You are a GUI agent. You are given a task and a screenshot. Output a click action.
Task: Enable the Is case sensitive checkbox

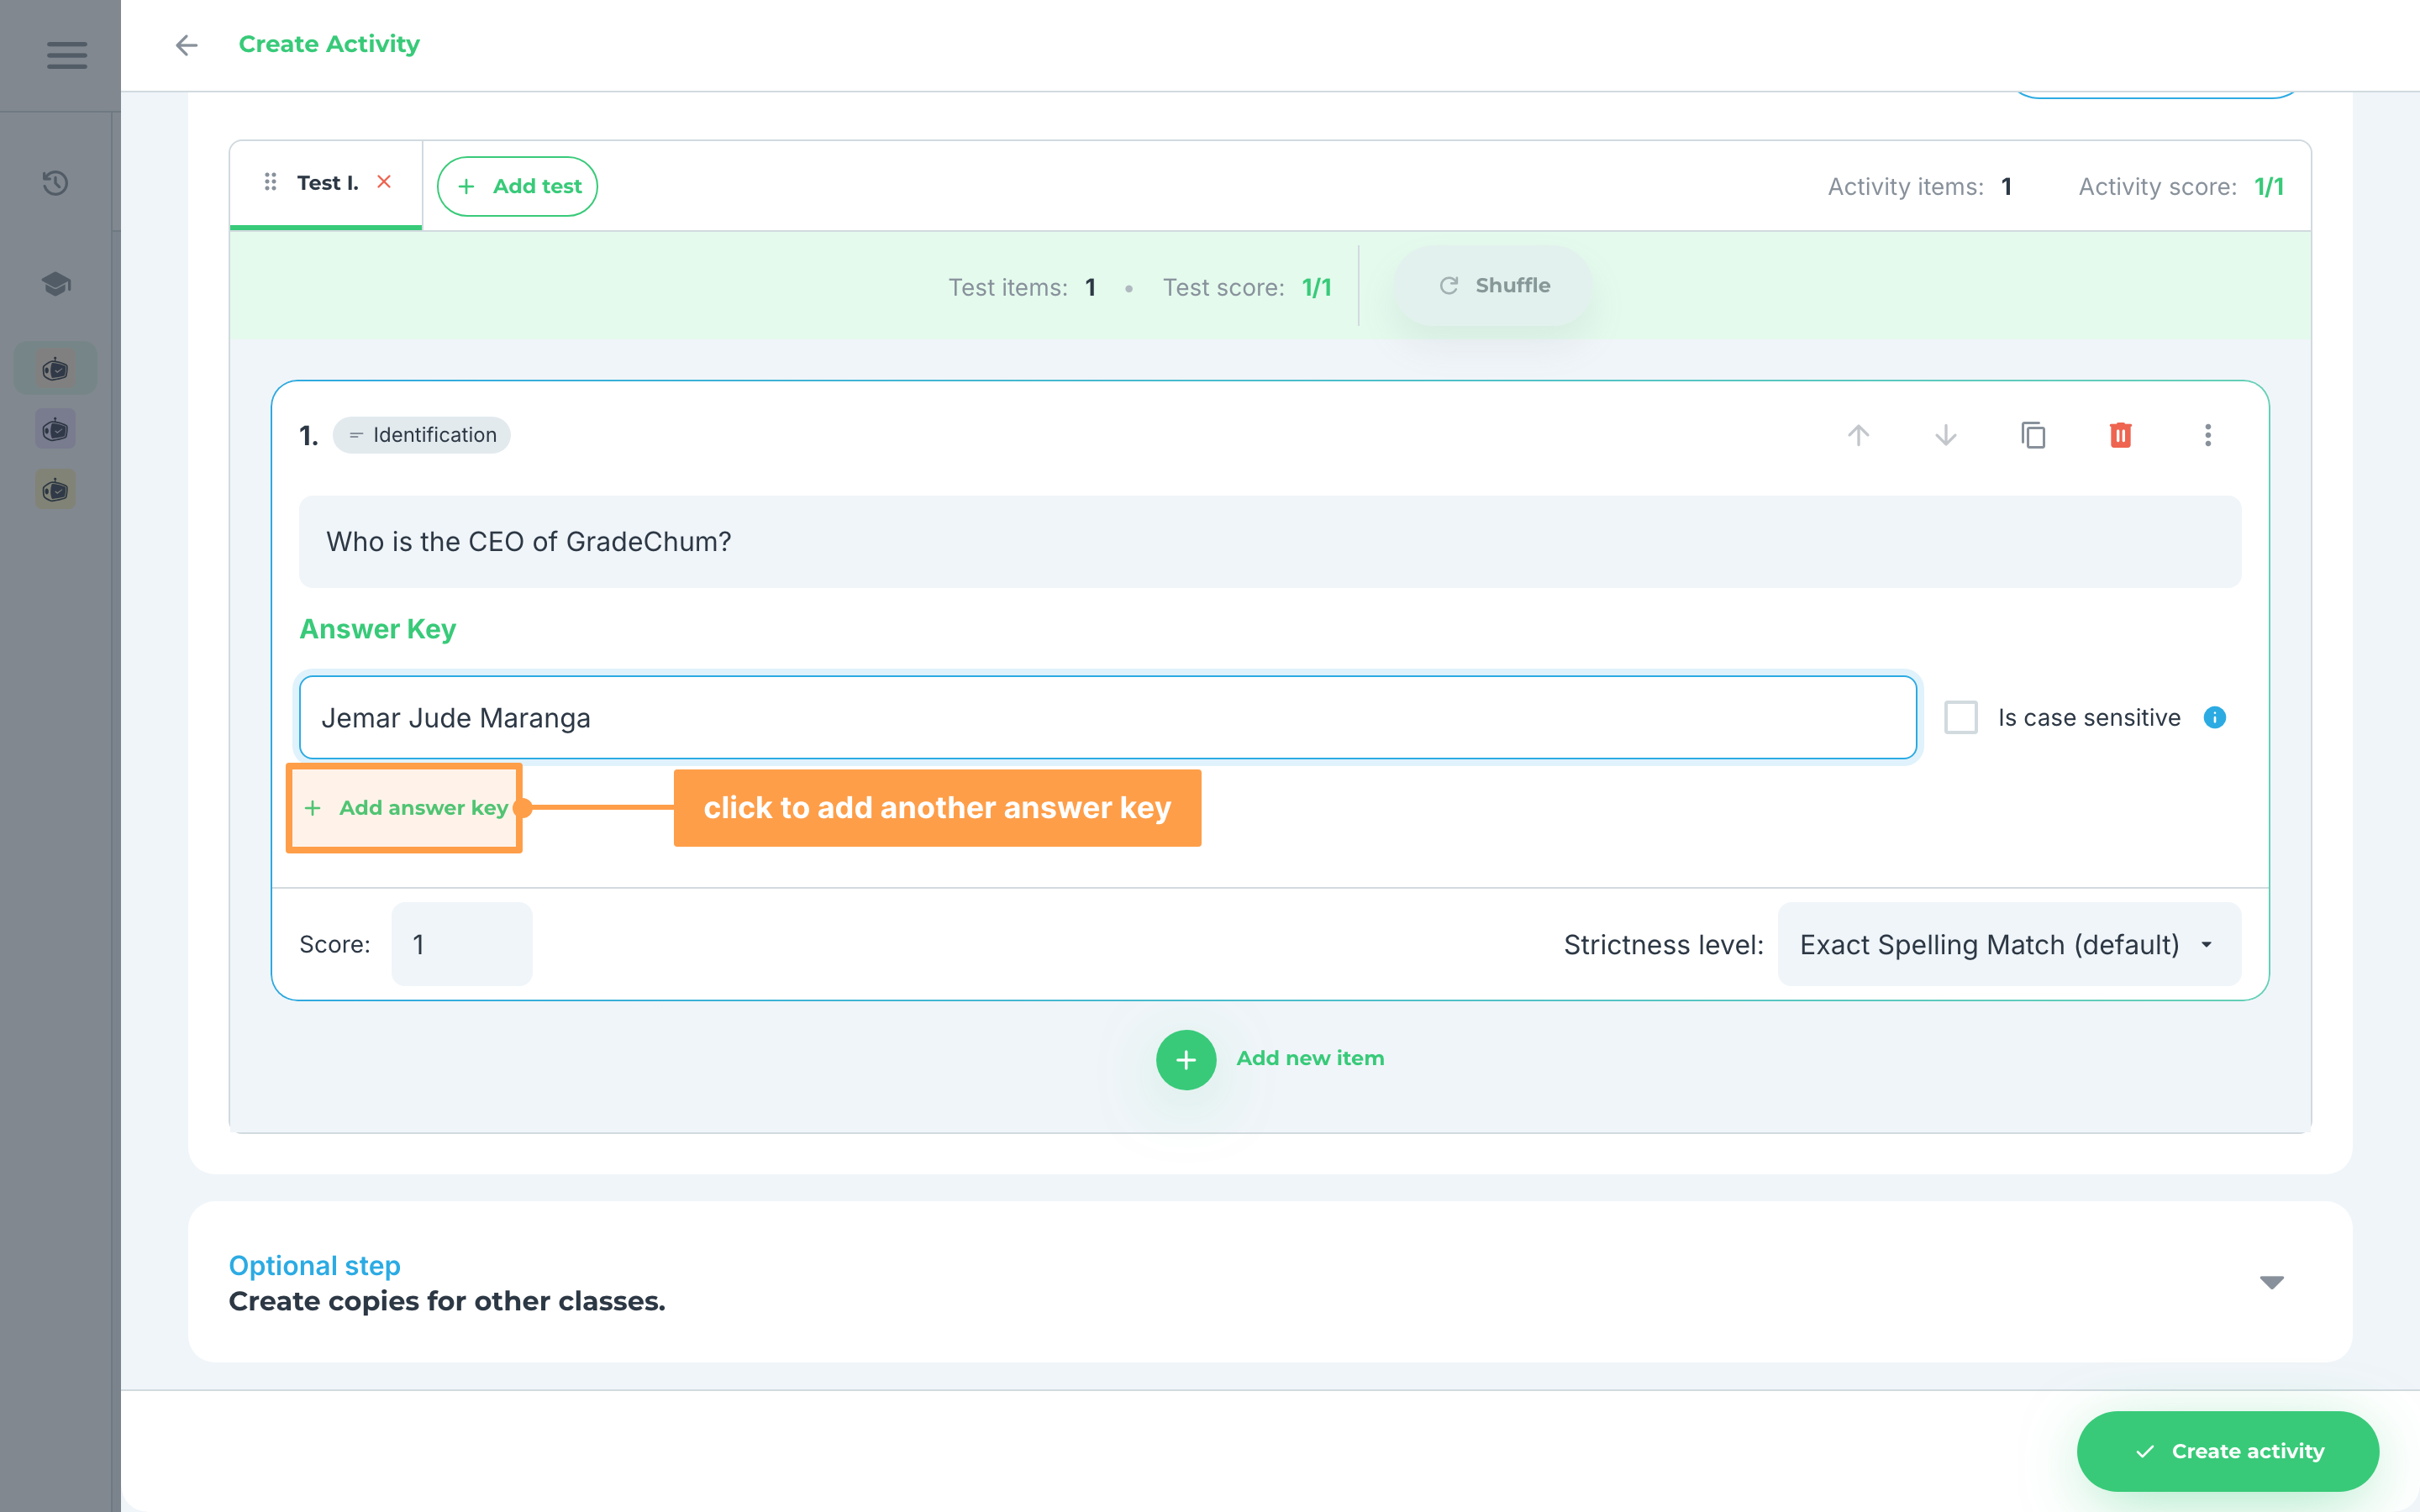1961,717
